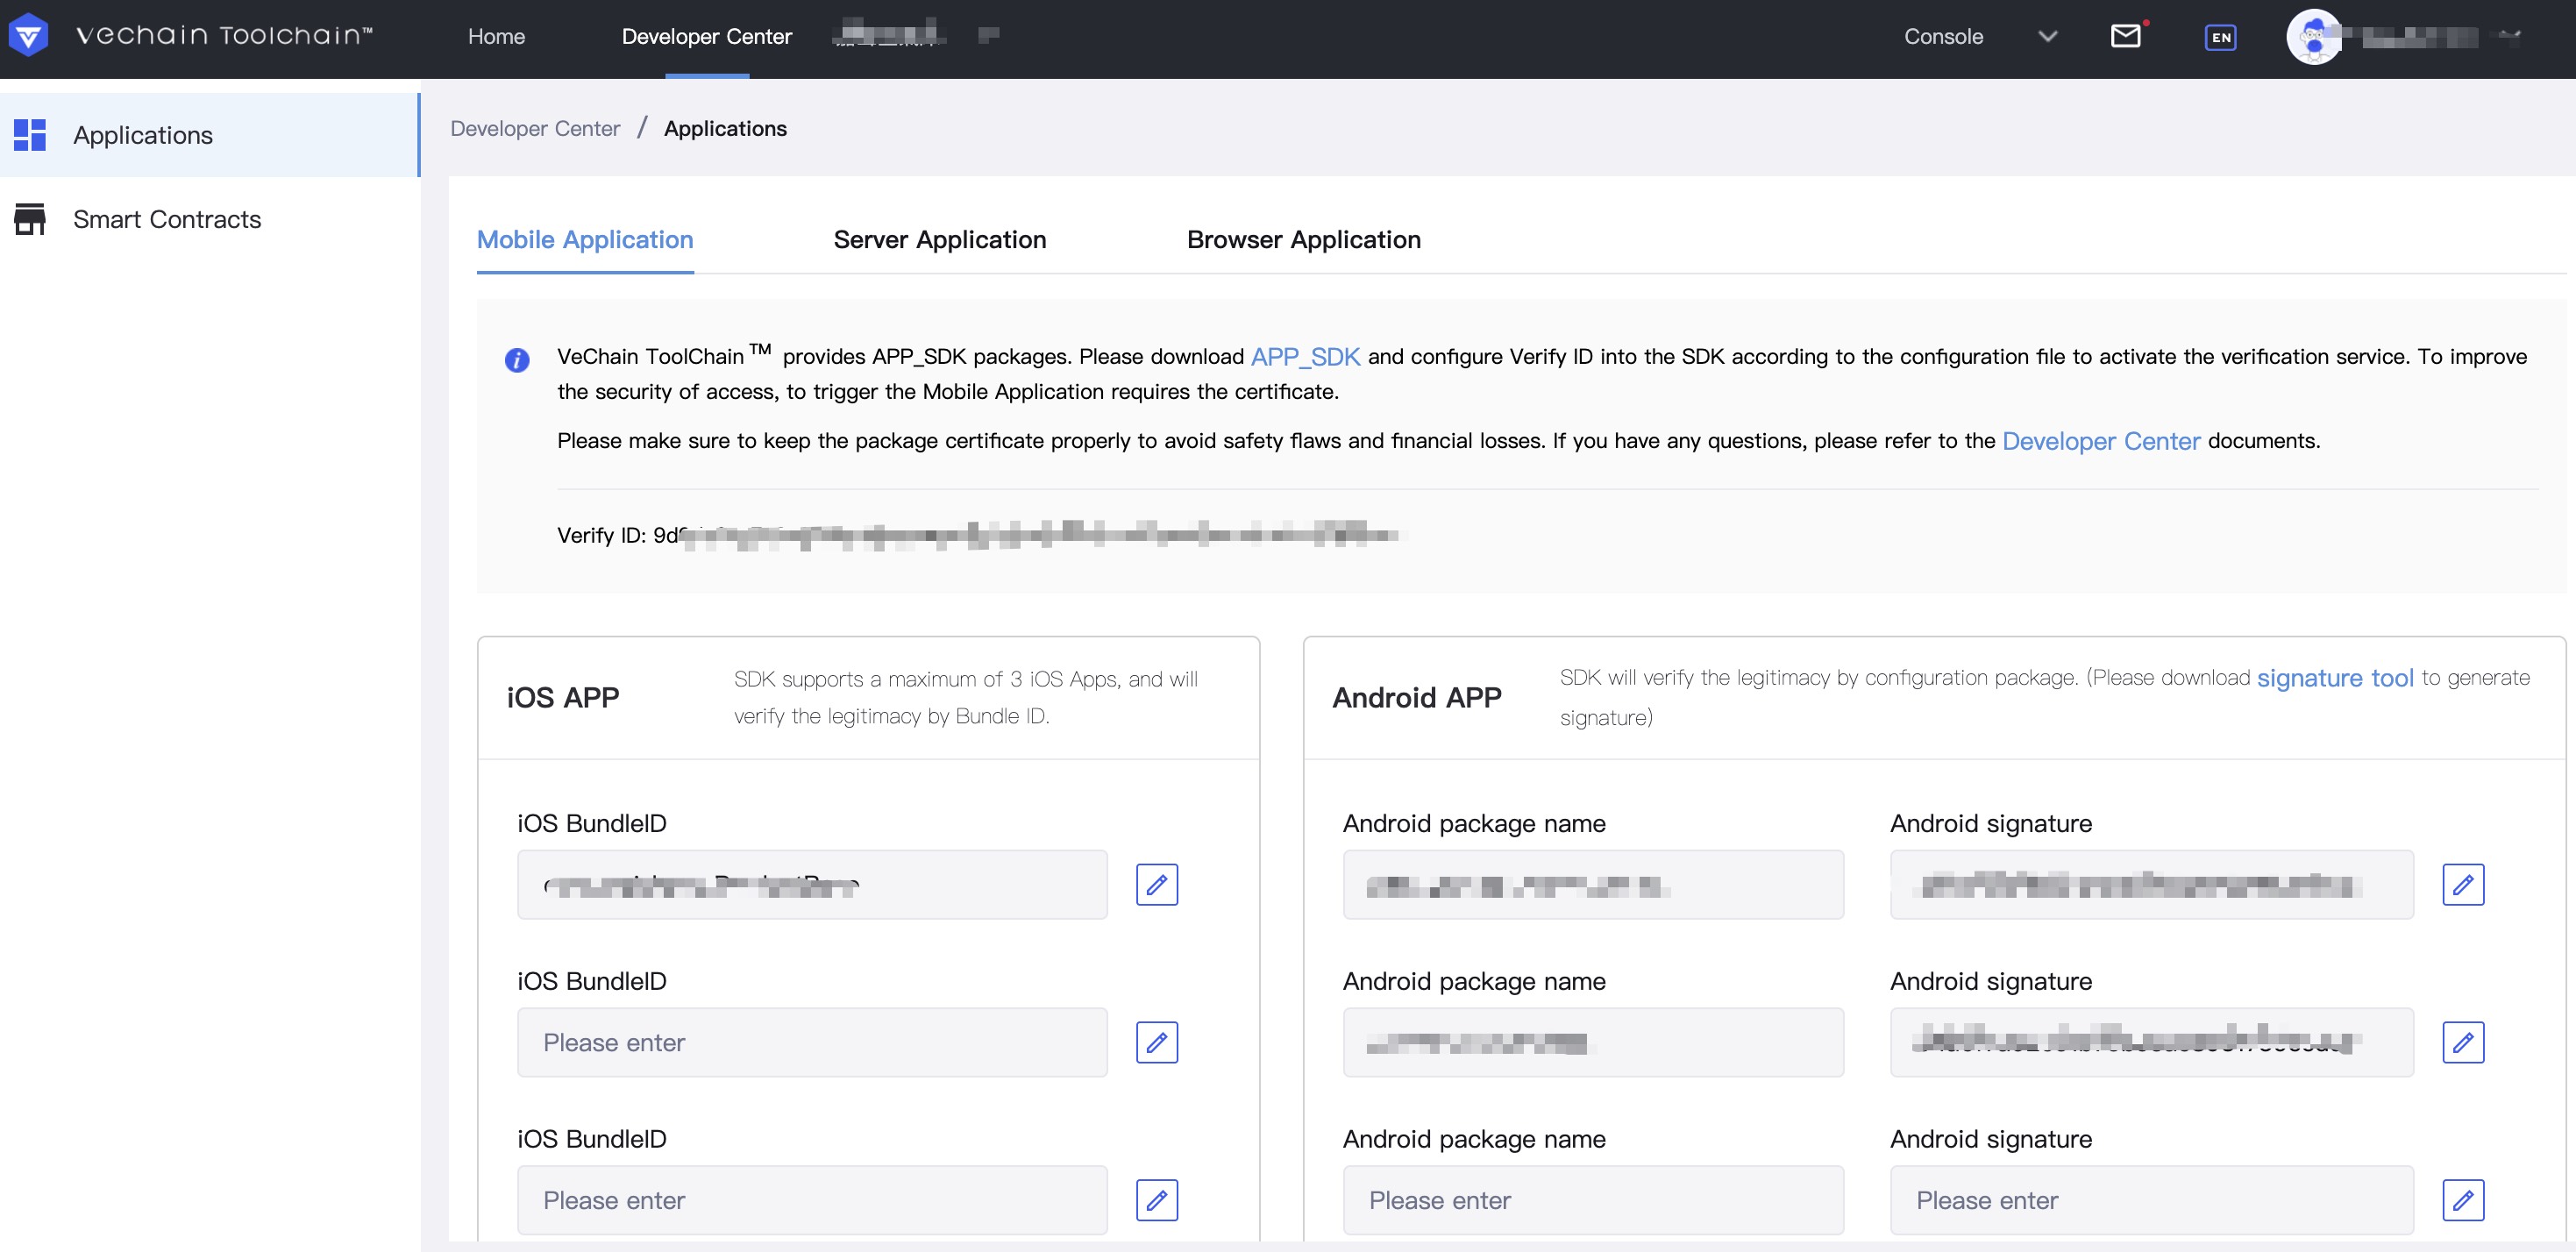Viewport: 2576px width, 1252px height.
Task: Go to Home in the top navigation
Action: 496,36
